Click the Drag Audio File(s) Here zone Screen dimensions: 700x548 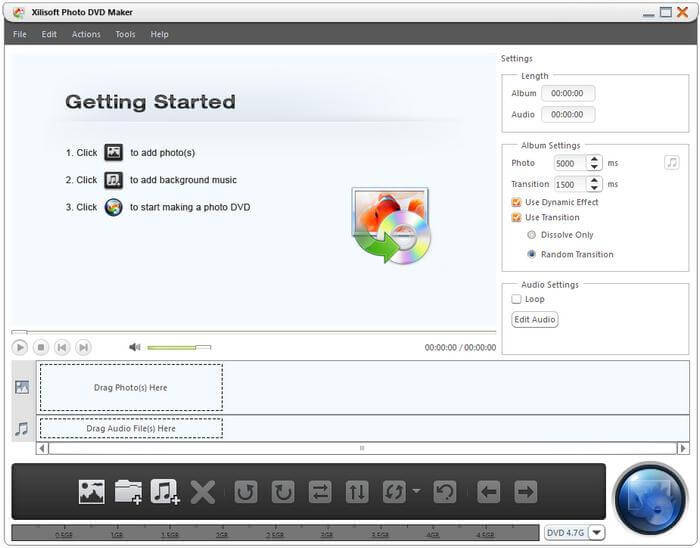point(131,428)
